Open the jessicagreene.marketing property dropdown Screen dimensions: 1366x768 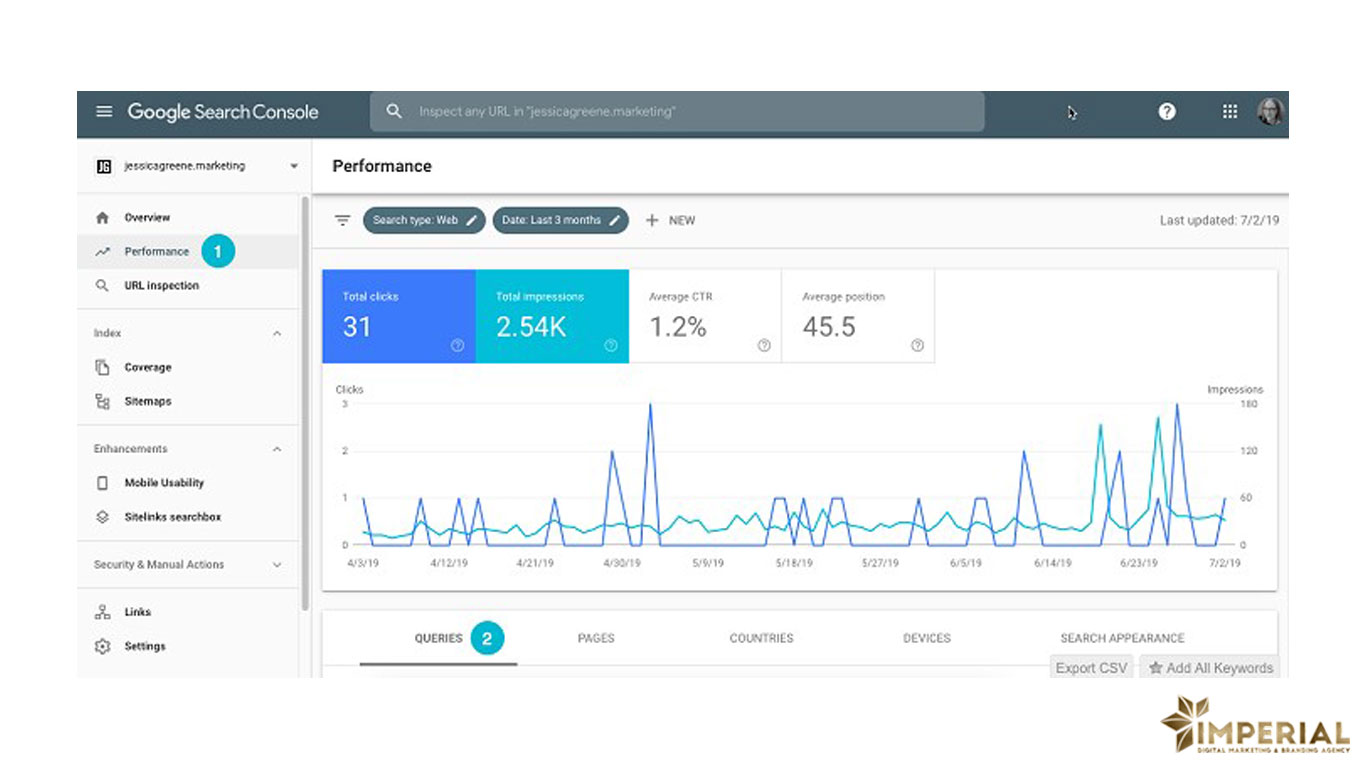(190, 167)
